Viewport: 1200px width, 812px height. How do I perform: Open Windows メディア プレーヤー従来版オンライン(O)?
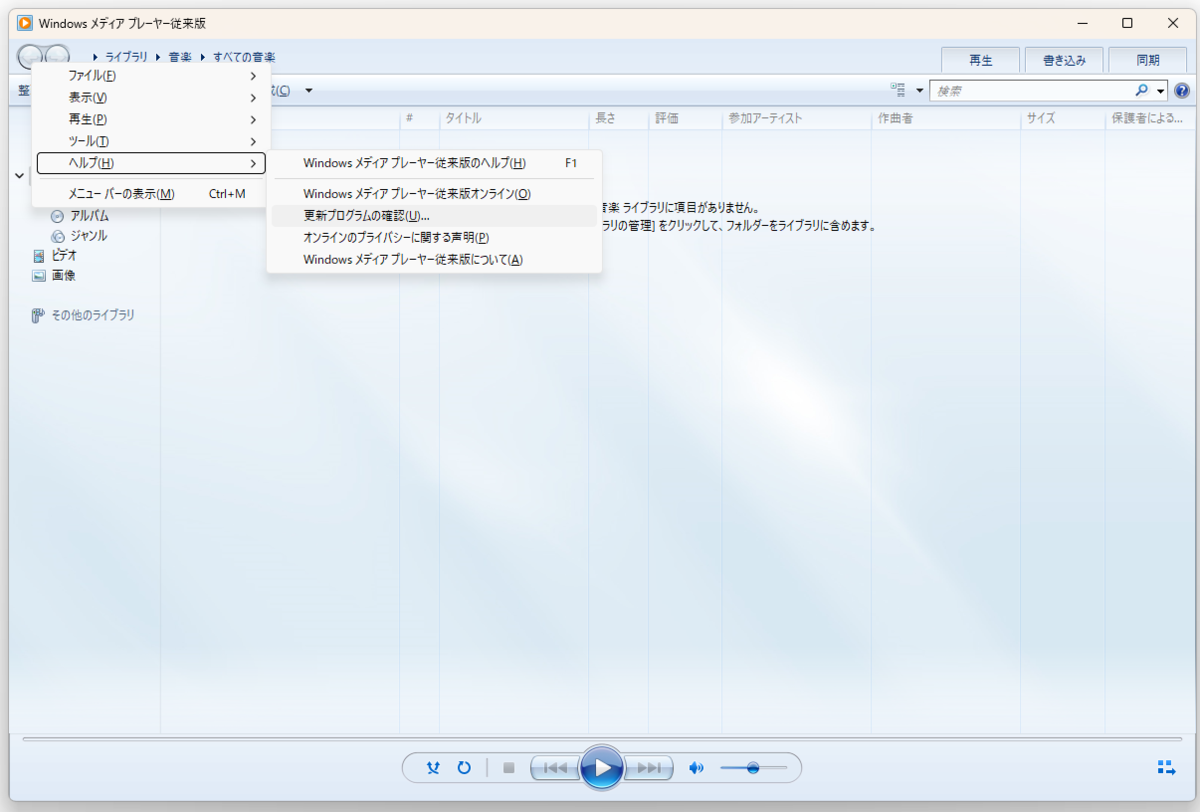click(434, 194)
